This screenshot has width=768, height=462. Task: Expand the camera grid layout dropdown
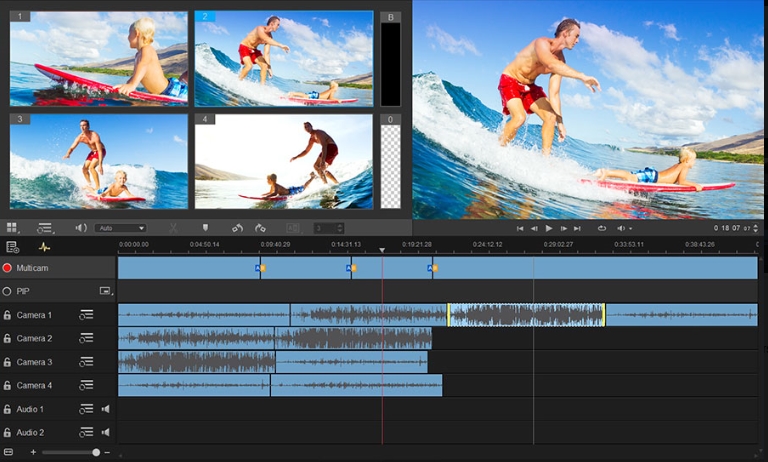13,228
